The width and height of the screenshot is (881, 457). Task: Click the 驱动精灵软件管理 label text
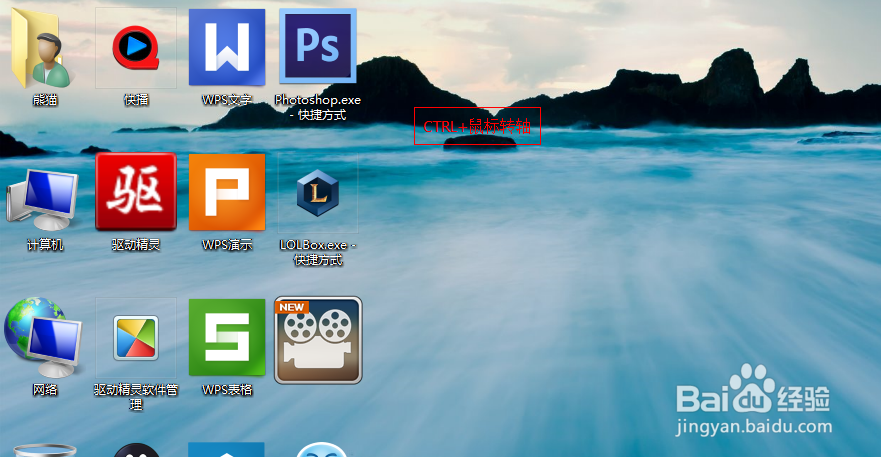[x=136, y=397]
